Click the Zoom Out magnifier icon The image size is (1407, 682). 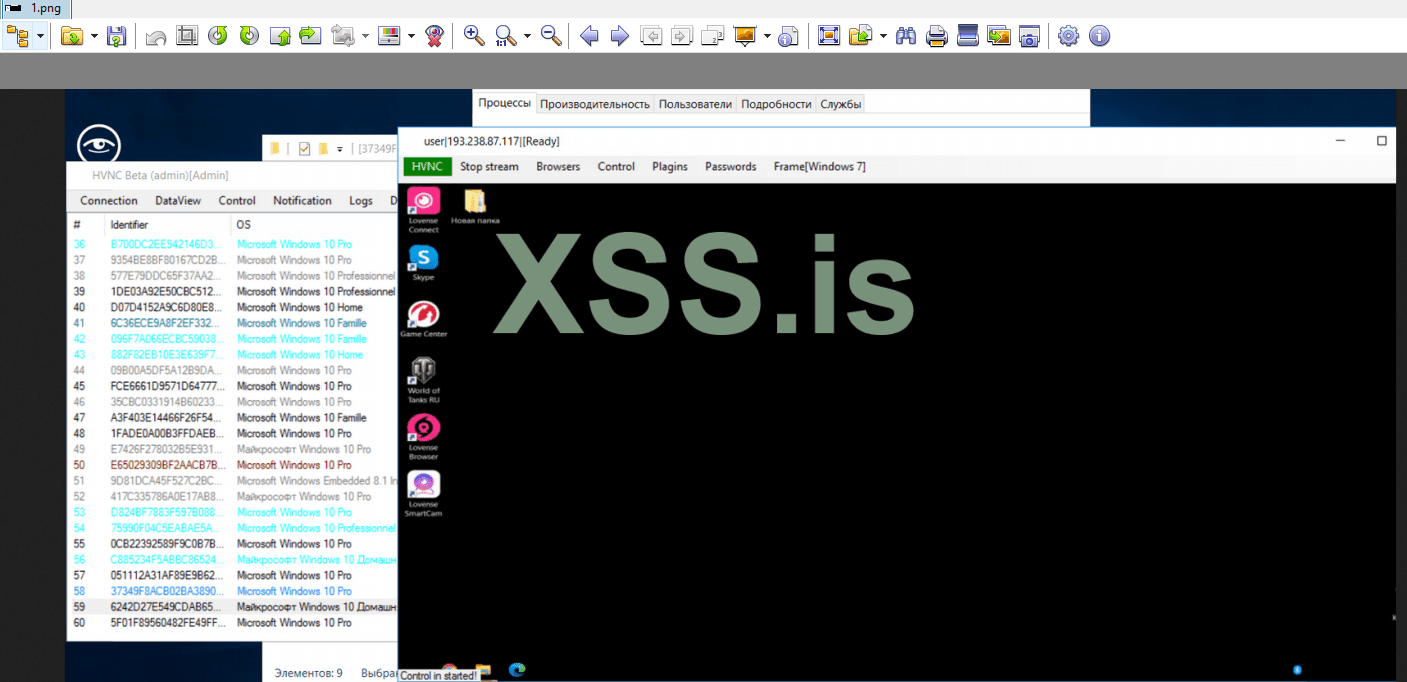pyautogui.click(x=550, y=37)
